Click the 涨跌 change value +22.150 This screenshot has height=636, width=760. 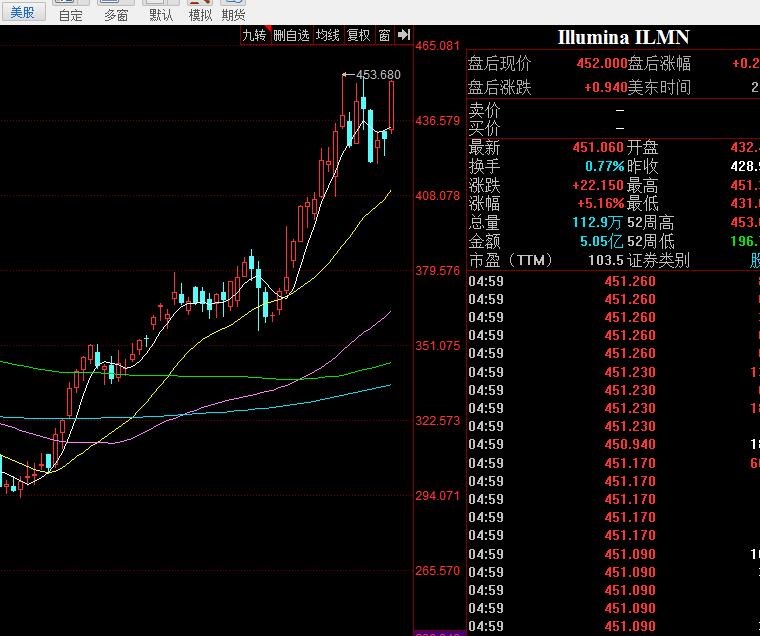point(598,185)
